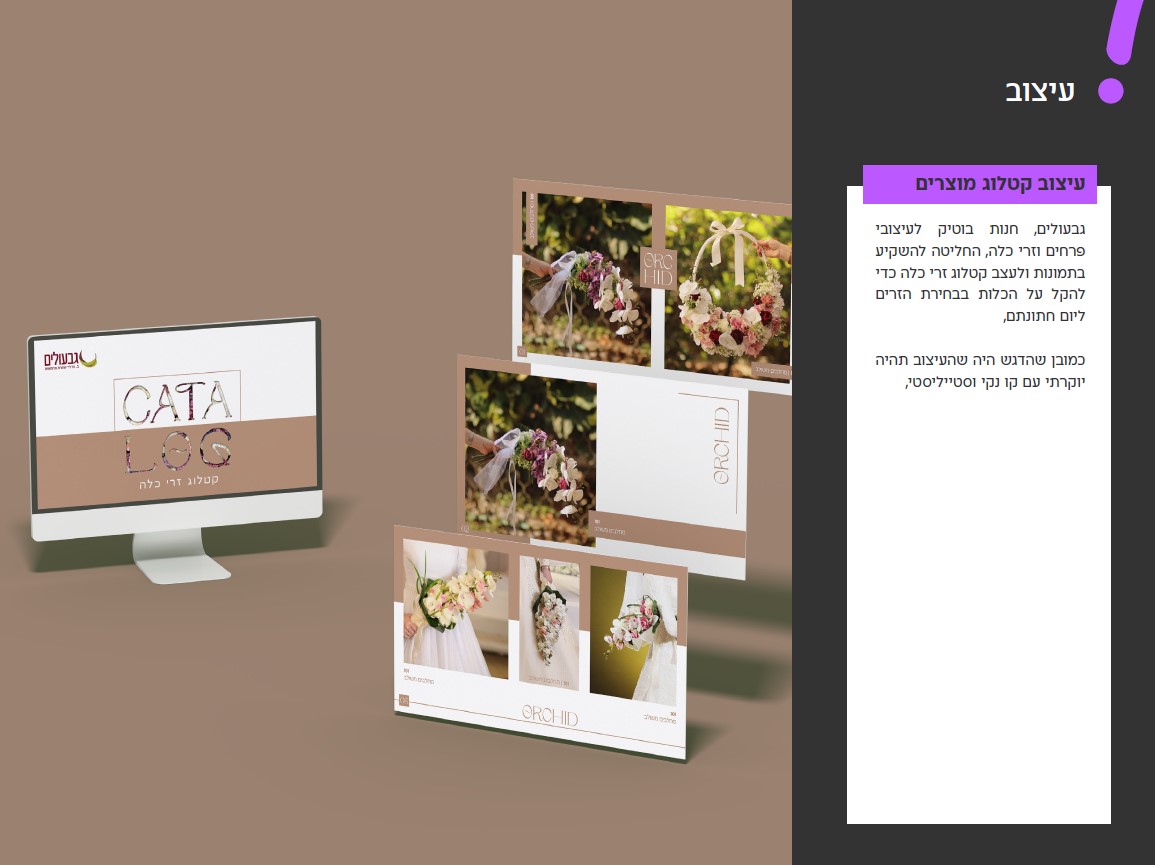The image size is (1155, 865).
Task: Click the purple עיצוב קטלוג מוצרים title banner
Action: tap(979, 184)
